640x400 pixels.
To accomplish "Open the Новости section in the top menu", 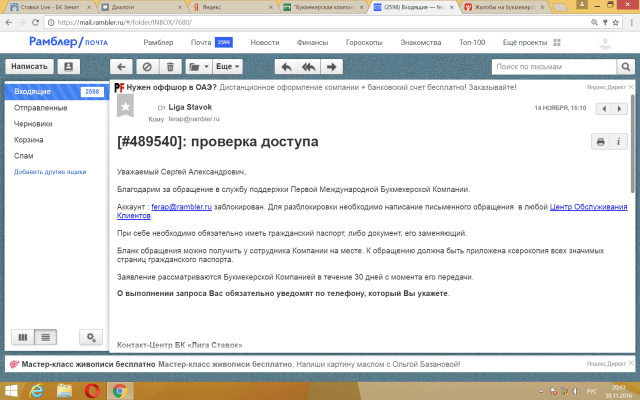I will (x=265, y=43).
